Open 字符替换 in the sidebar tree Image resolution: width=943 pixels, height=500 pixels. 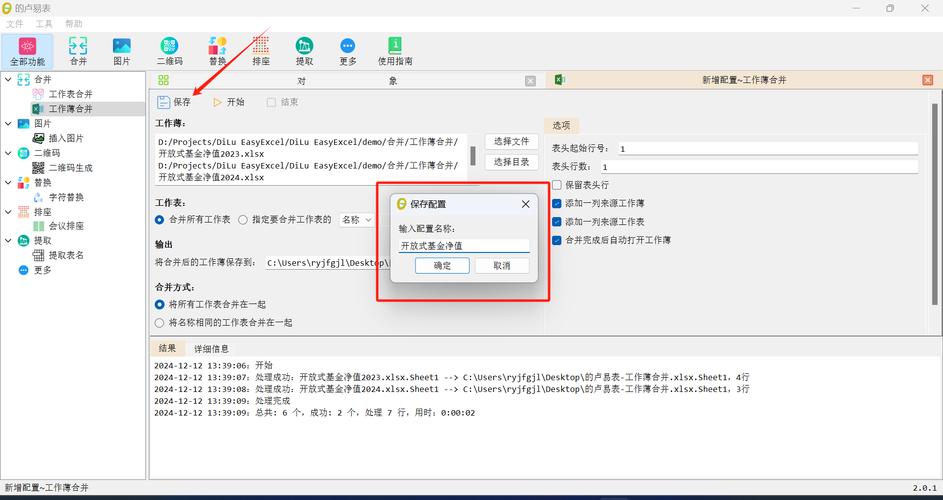pyautogui.click(x=66, y=197)
